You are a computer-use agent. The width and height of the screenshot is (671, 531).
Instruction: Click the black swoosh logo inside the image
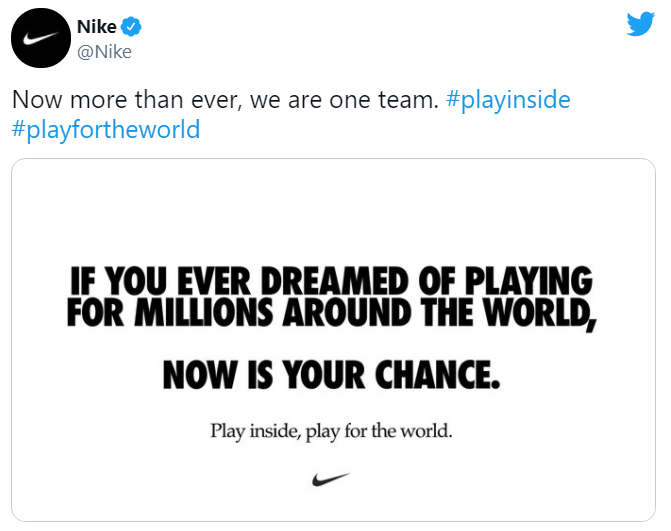(x=331, y=479)
